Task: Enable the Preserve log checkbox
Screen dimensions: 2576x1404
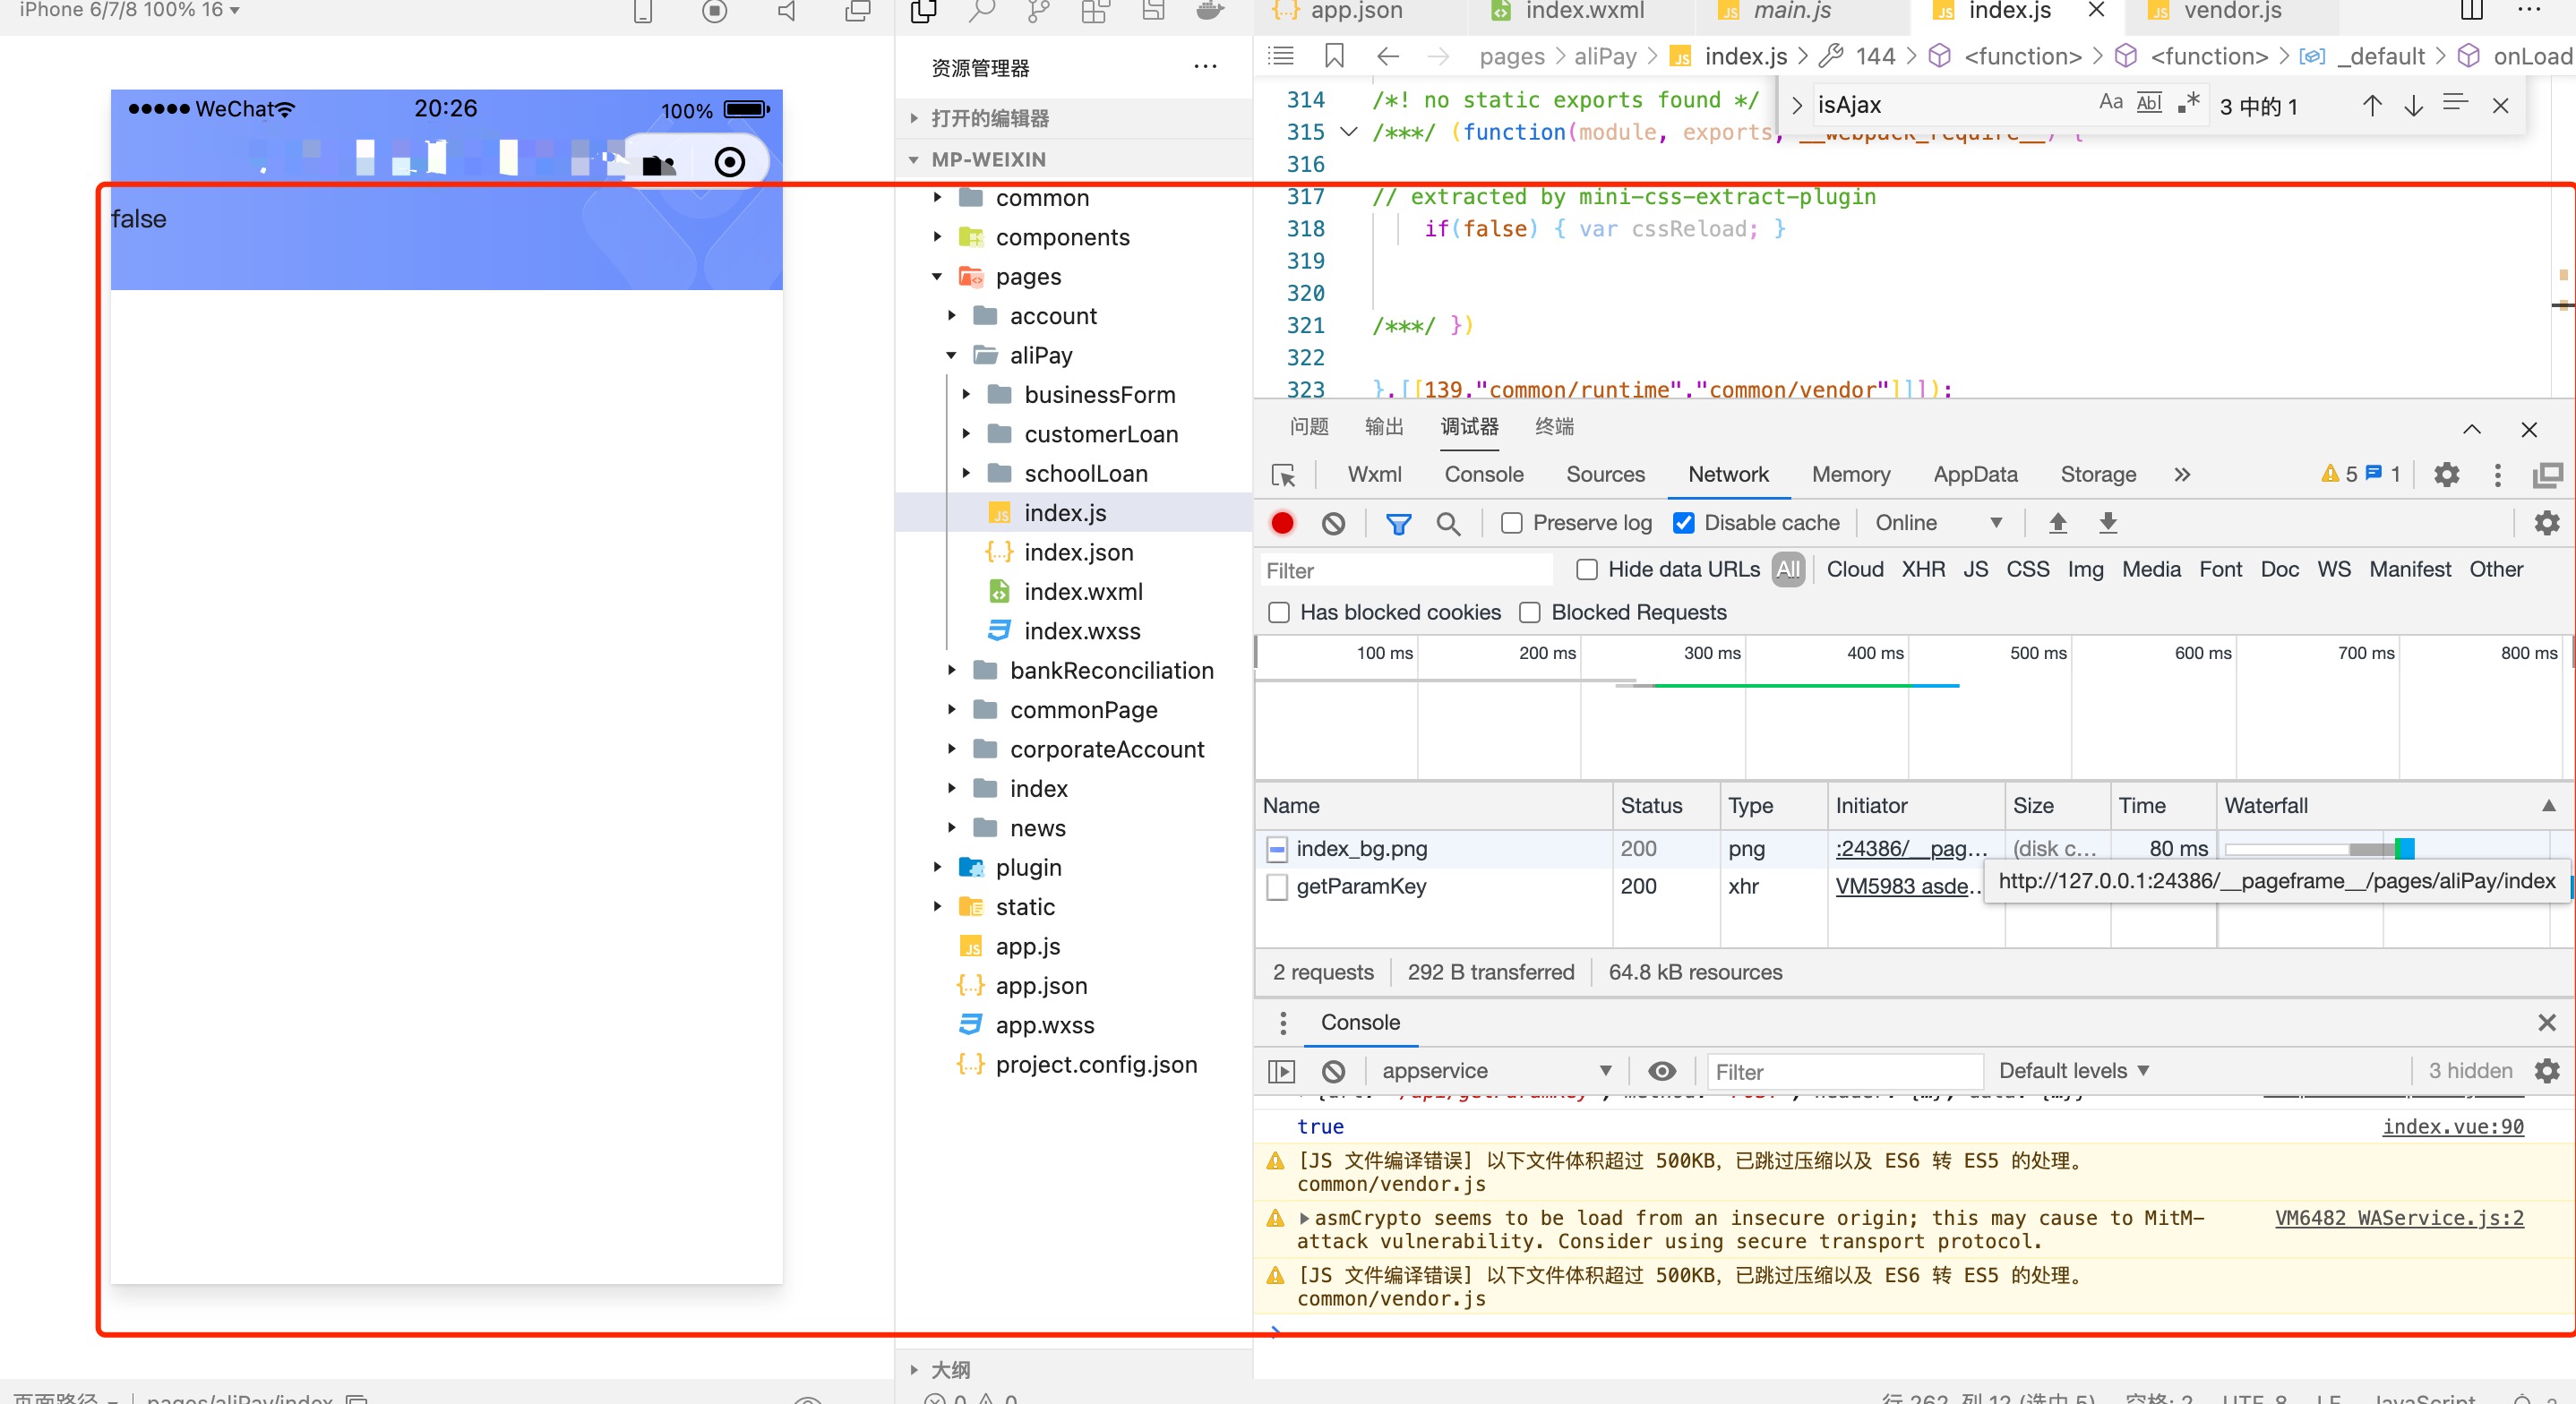Action: (1512, 523)
